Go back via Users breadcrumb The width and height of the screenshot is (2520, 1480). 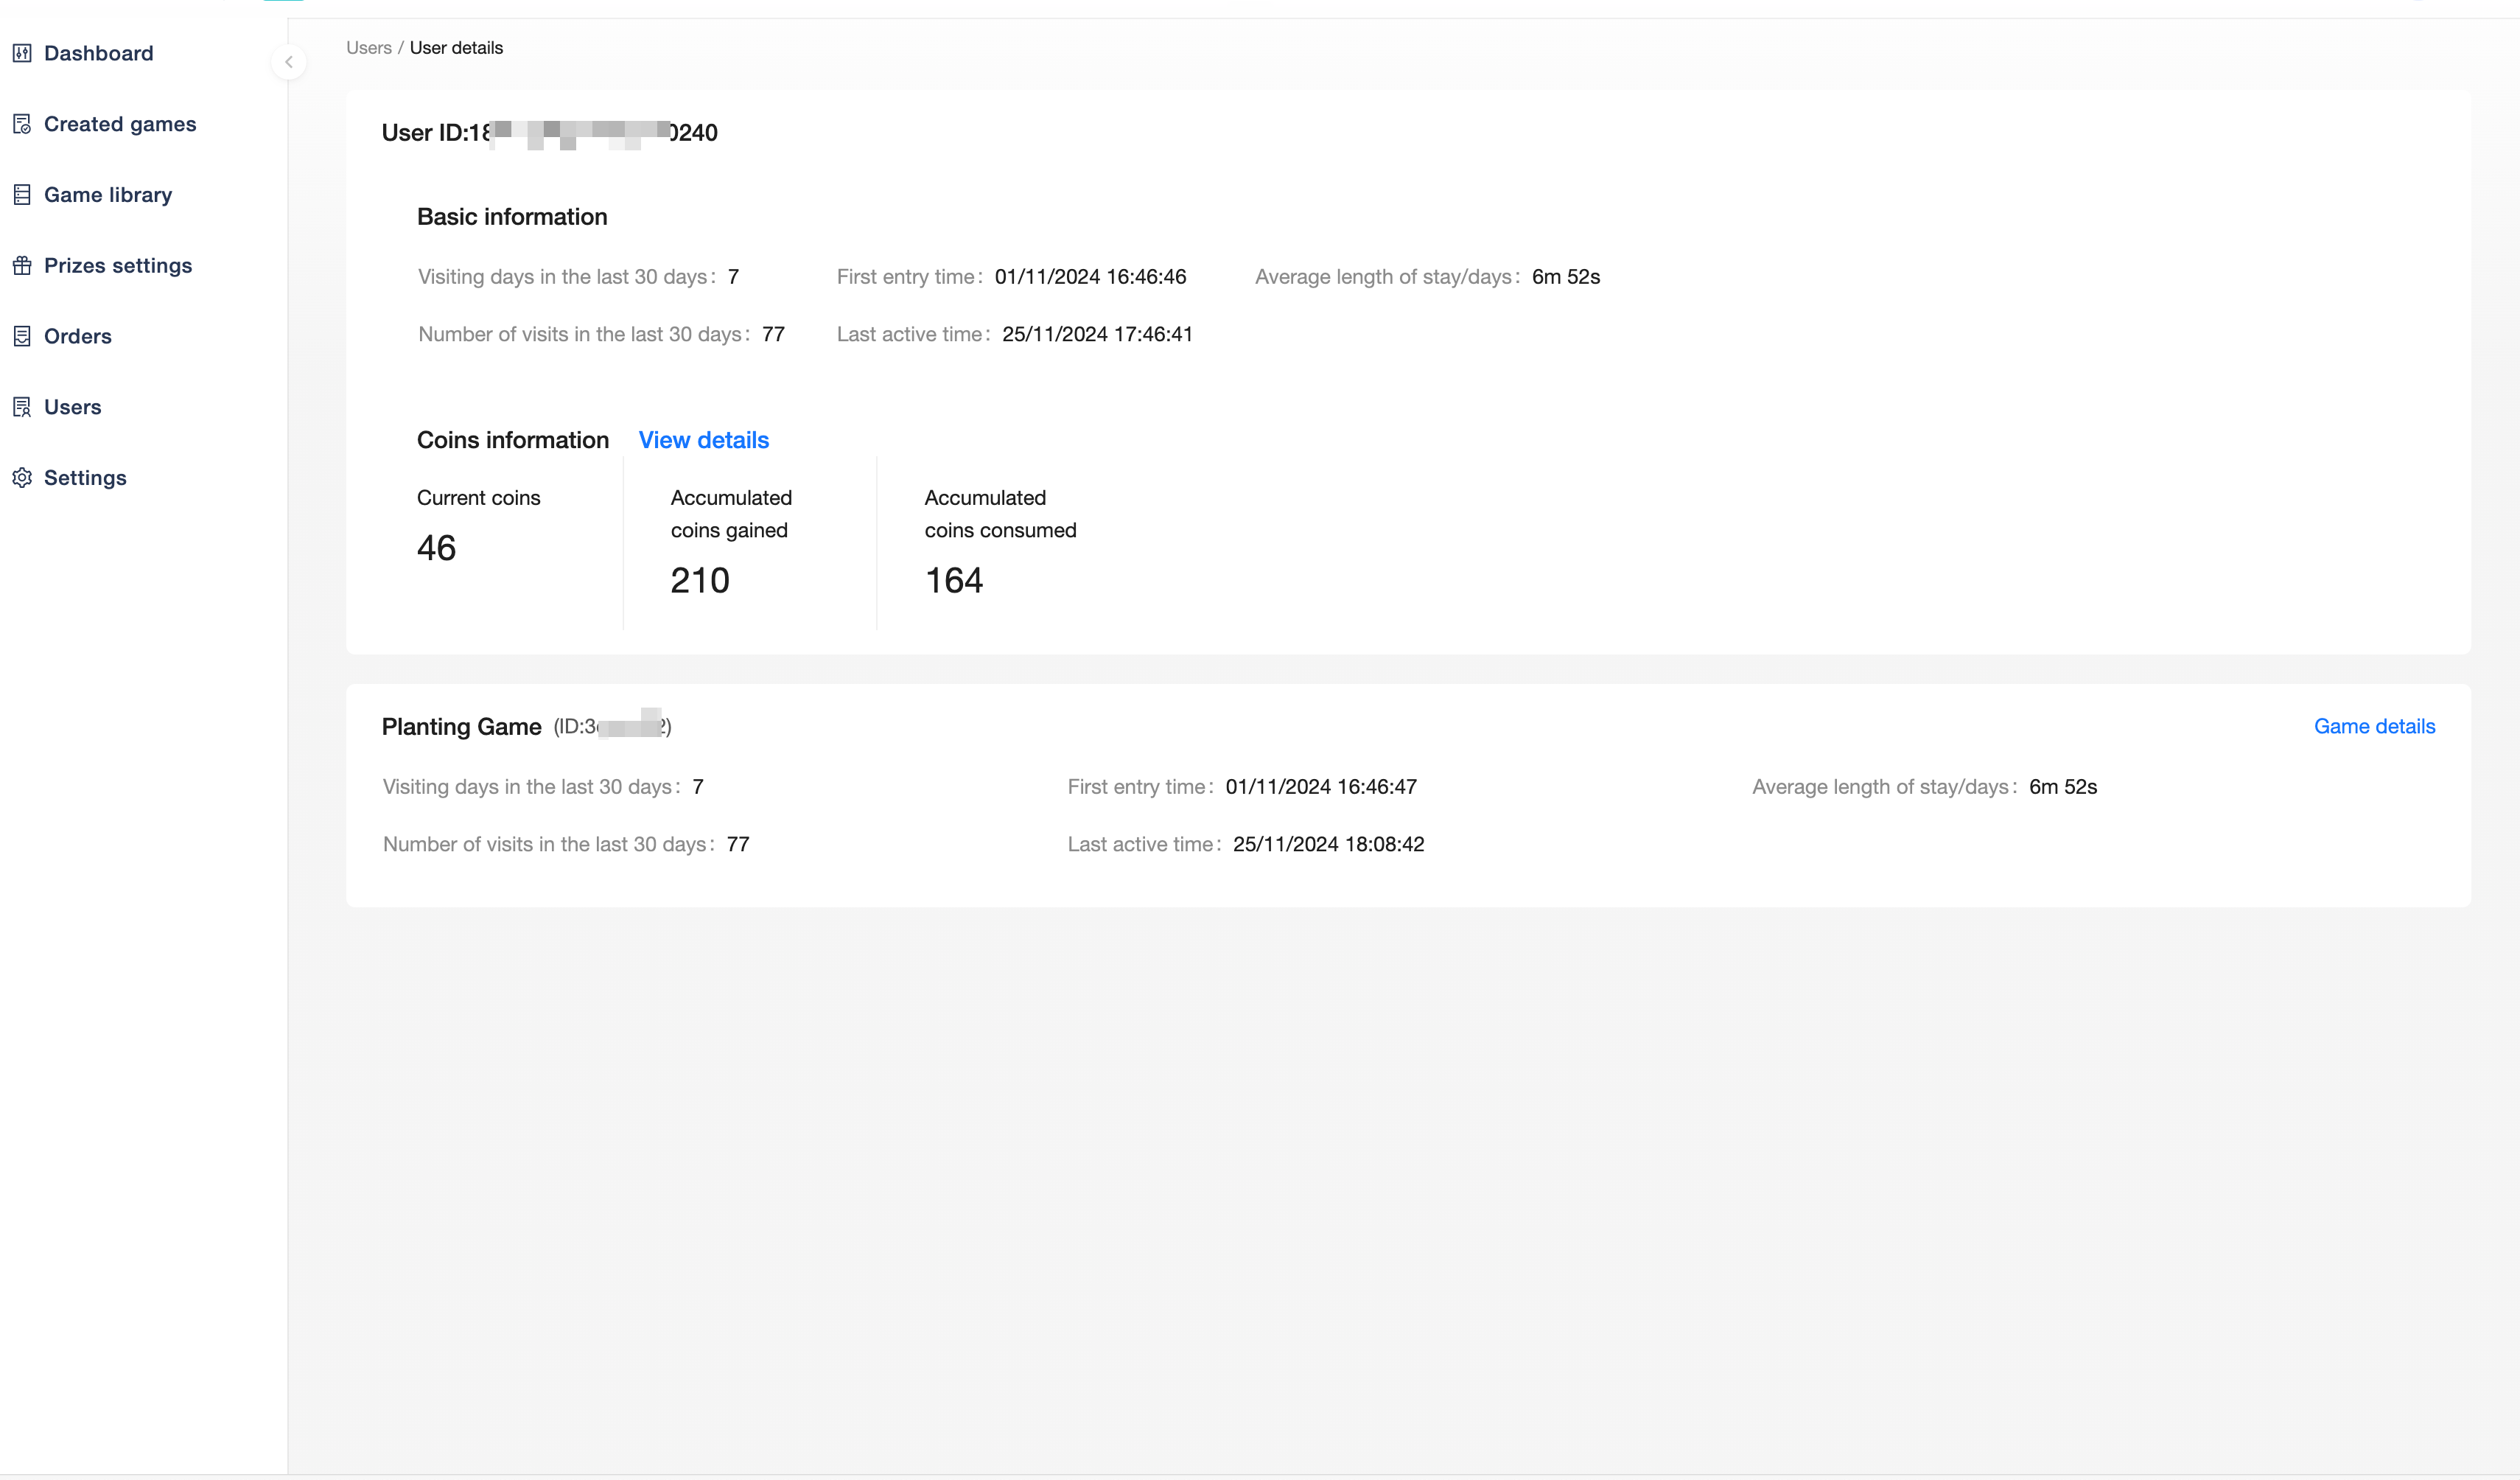[x=368, y=48]
